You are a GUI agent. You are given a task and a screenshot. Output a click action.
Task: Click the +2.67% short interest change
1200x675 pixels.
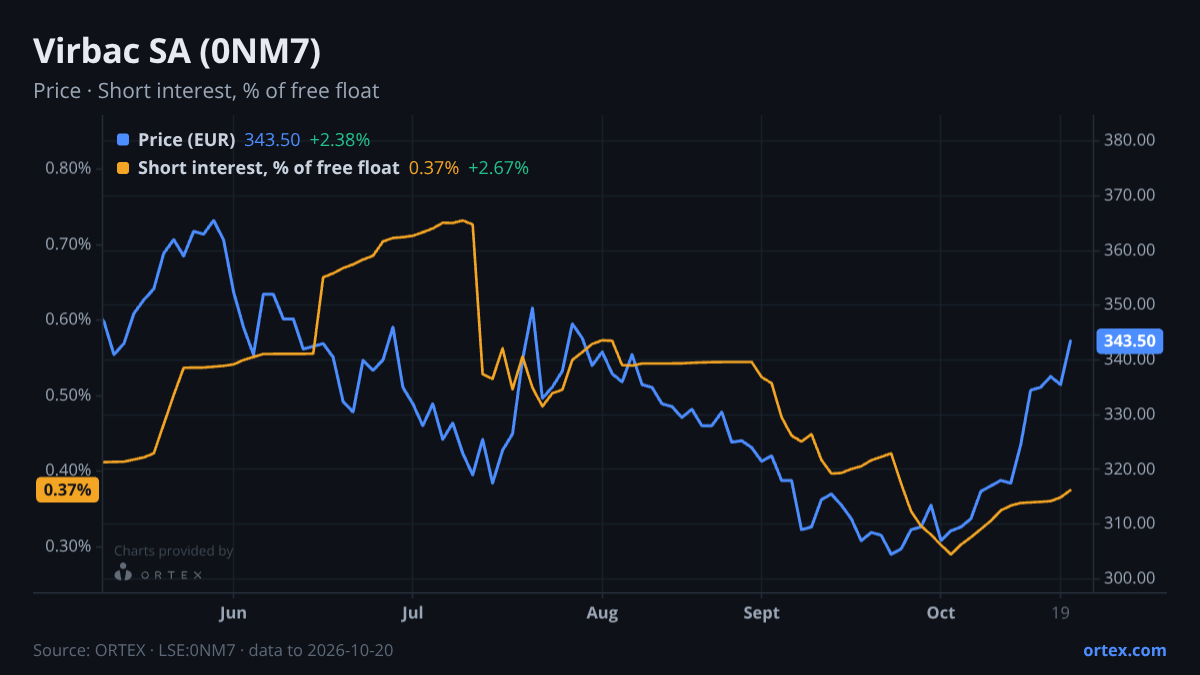498,168
